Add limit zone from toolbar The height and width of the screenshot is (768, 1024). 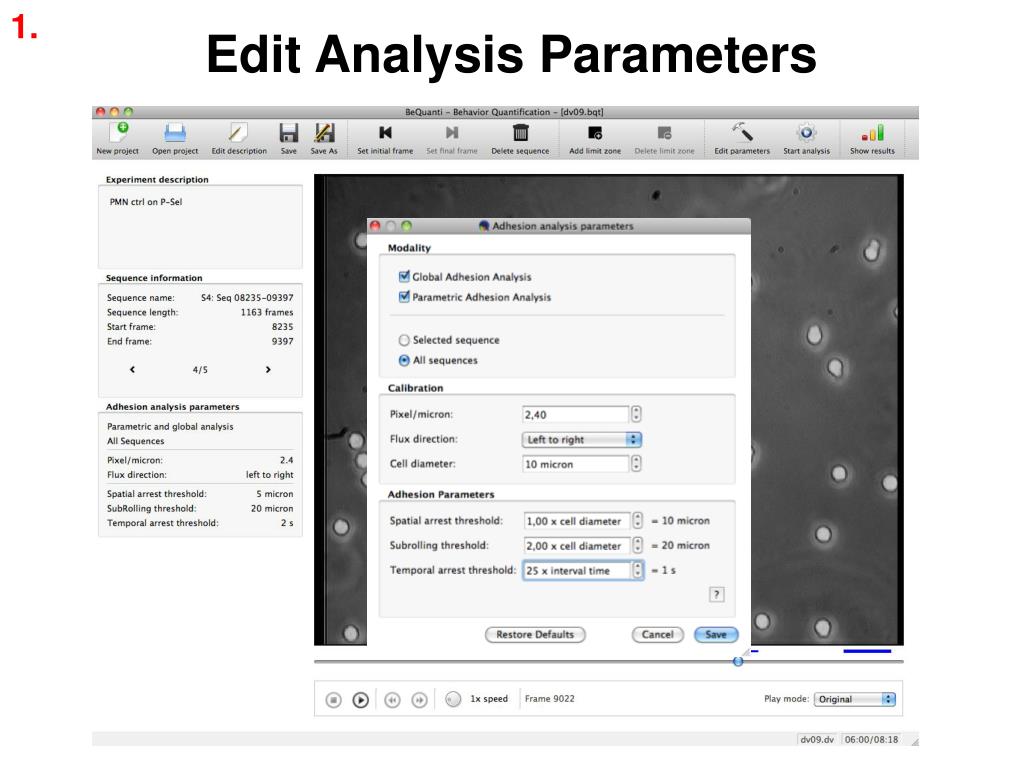click(x=595, y=133)
